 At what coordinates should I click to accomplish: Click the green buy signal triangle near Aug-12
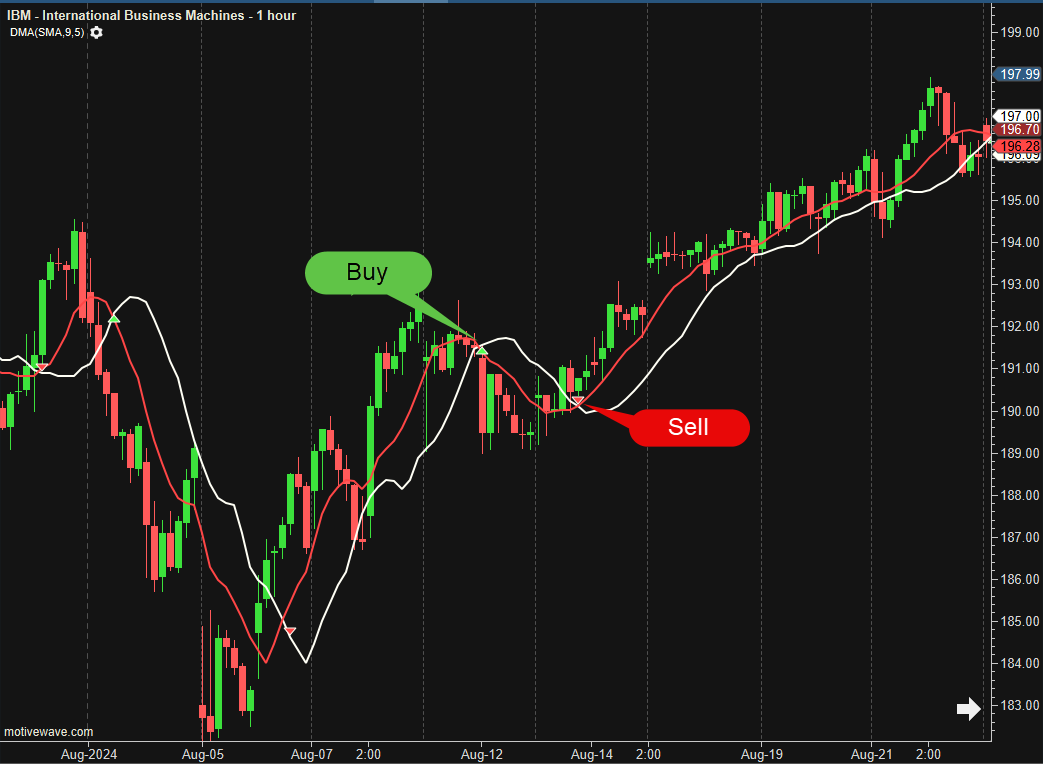tap(481, 349)
